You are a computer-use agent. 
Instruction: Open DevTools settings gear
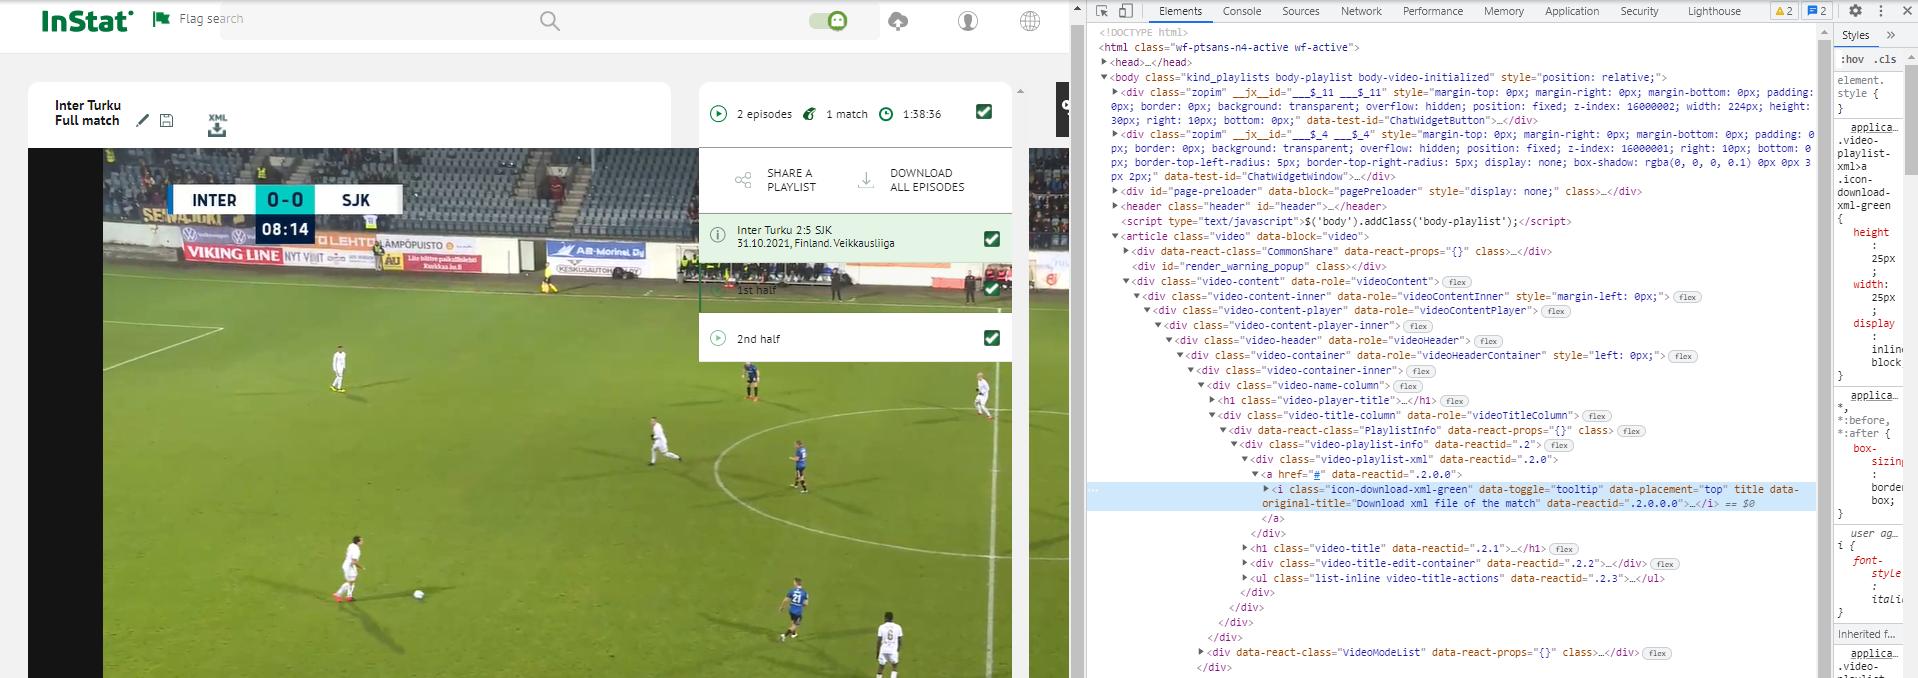click(x=1855, y=11)
